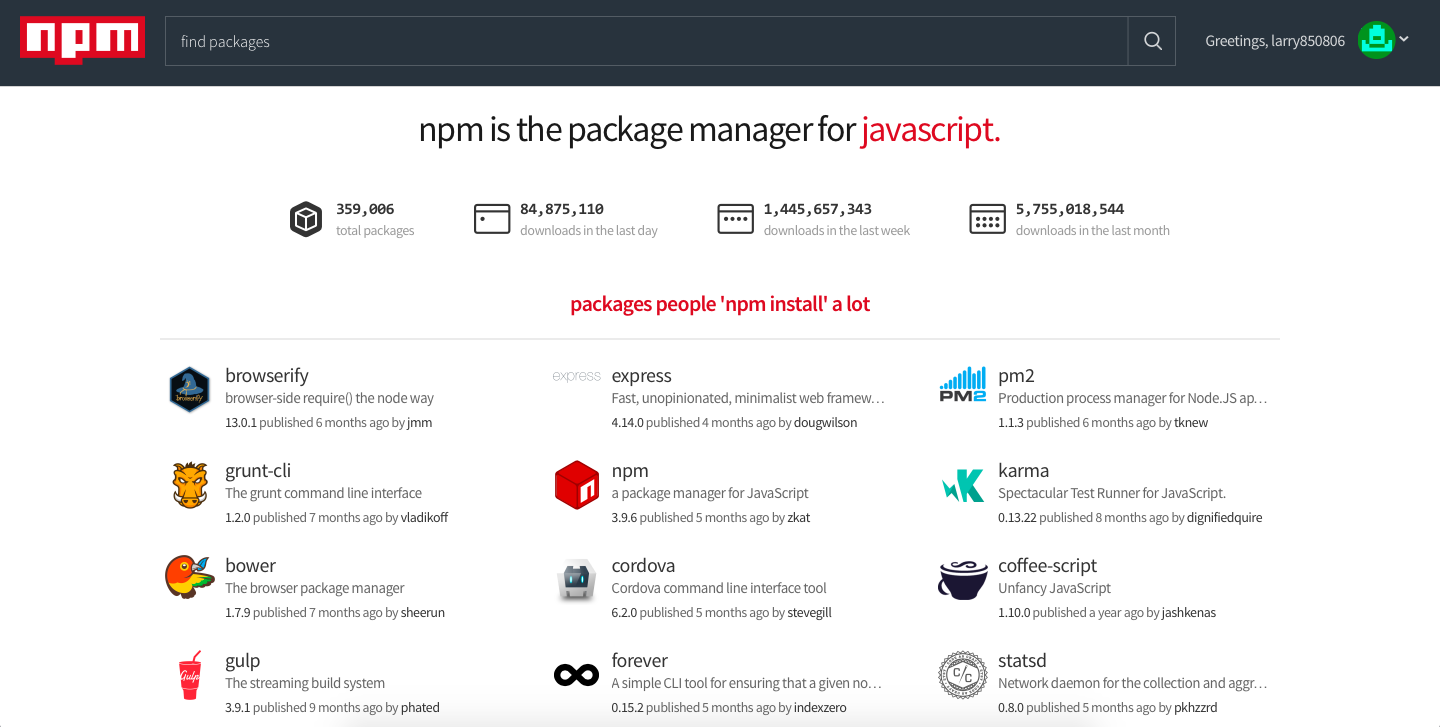1440x727 pixels.
Task: Click the total packages cube icon
Action: coord(305,219)
